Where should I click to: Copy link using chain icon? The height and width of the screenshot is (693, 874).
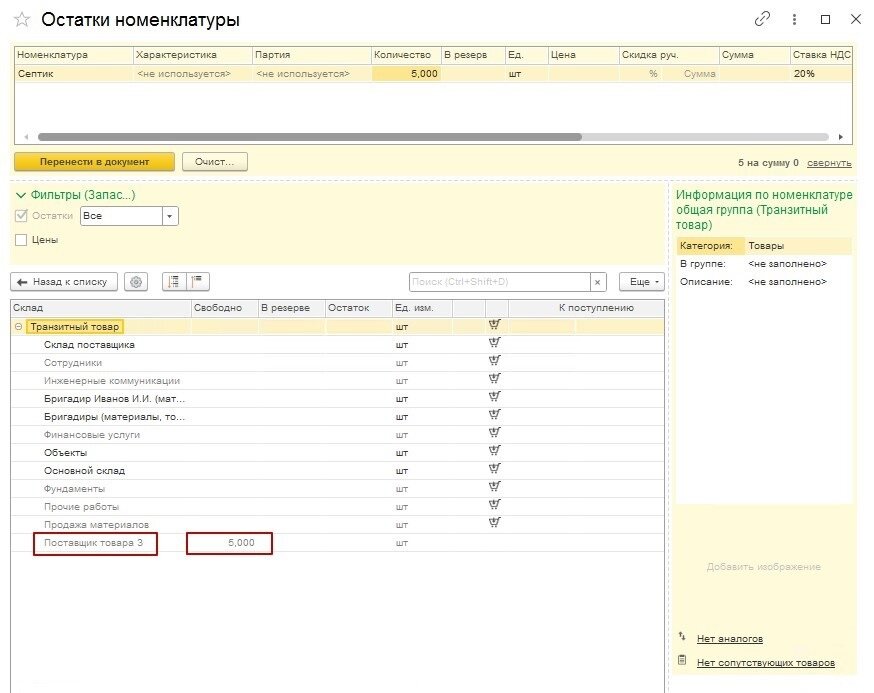762,19
